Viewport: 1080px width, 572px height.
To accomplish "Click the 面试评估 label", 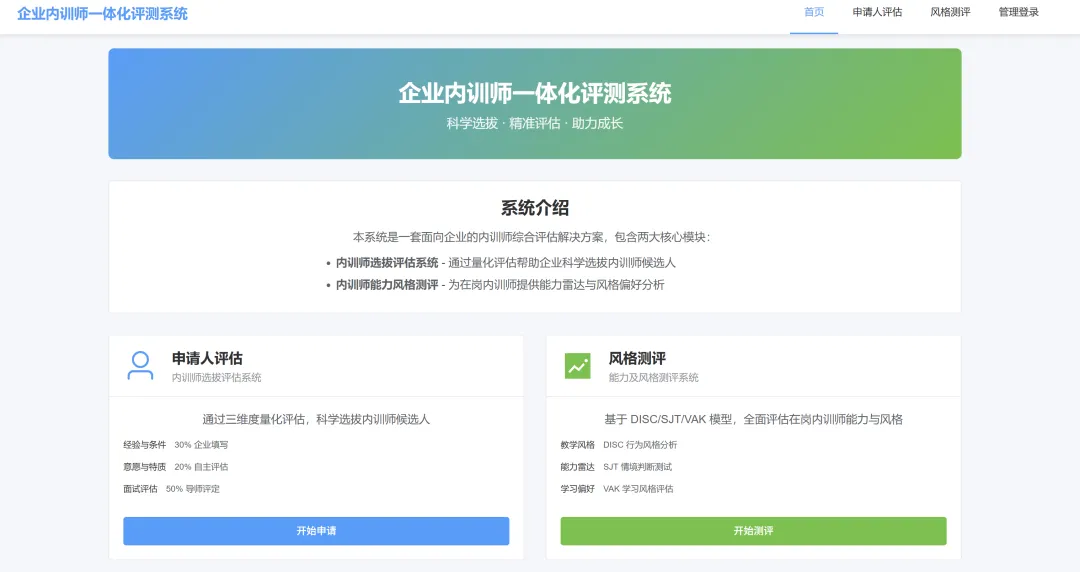I will point(141,489).
